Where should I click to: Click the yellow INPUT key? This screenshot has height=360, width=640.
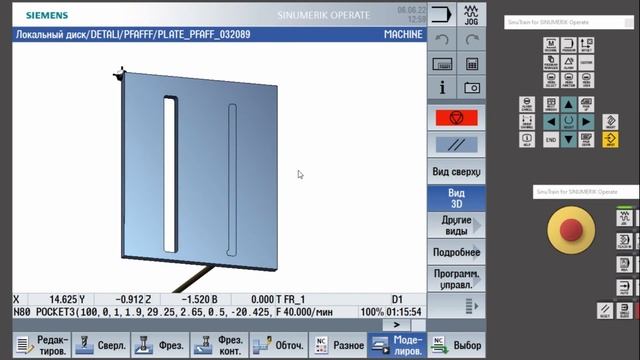tap(610, 140)
